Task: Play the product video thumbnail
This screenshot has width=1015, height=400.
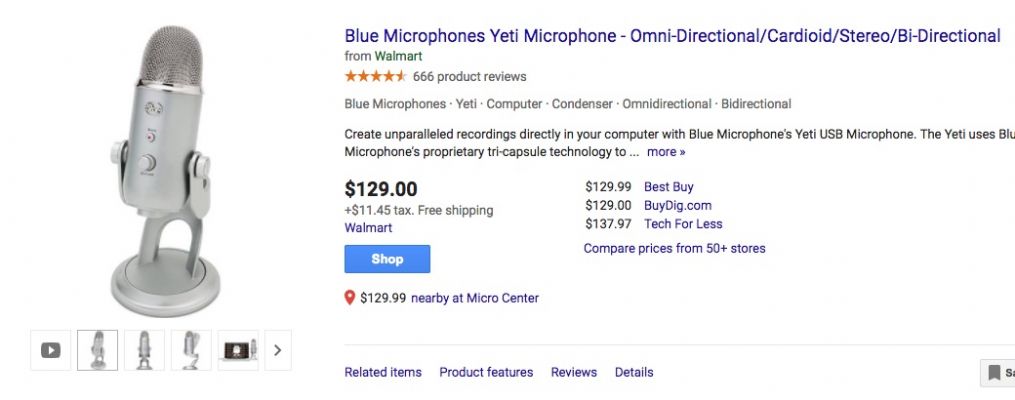Action: point(50,350)
